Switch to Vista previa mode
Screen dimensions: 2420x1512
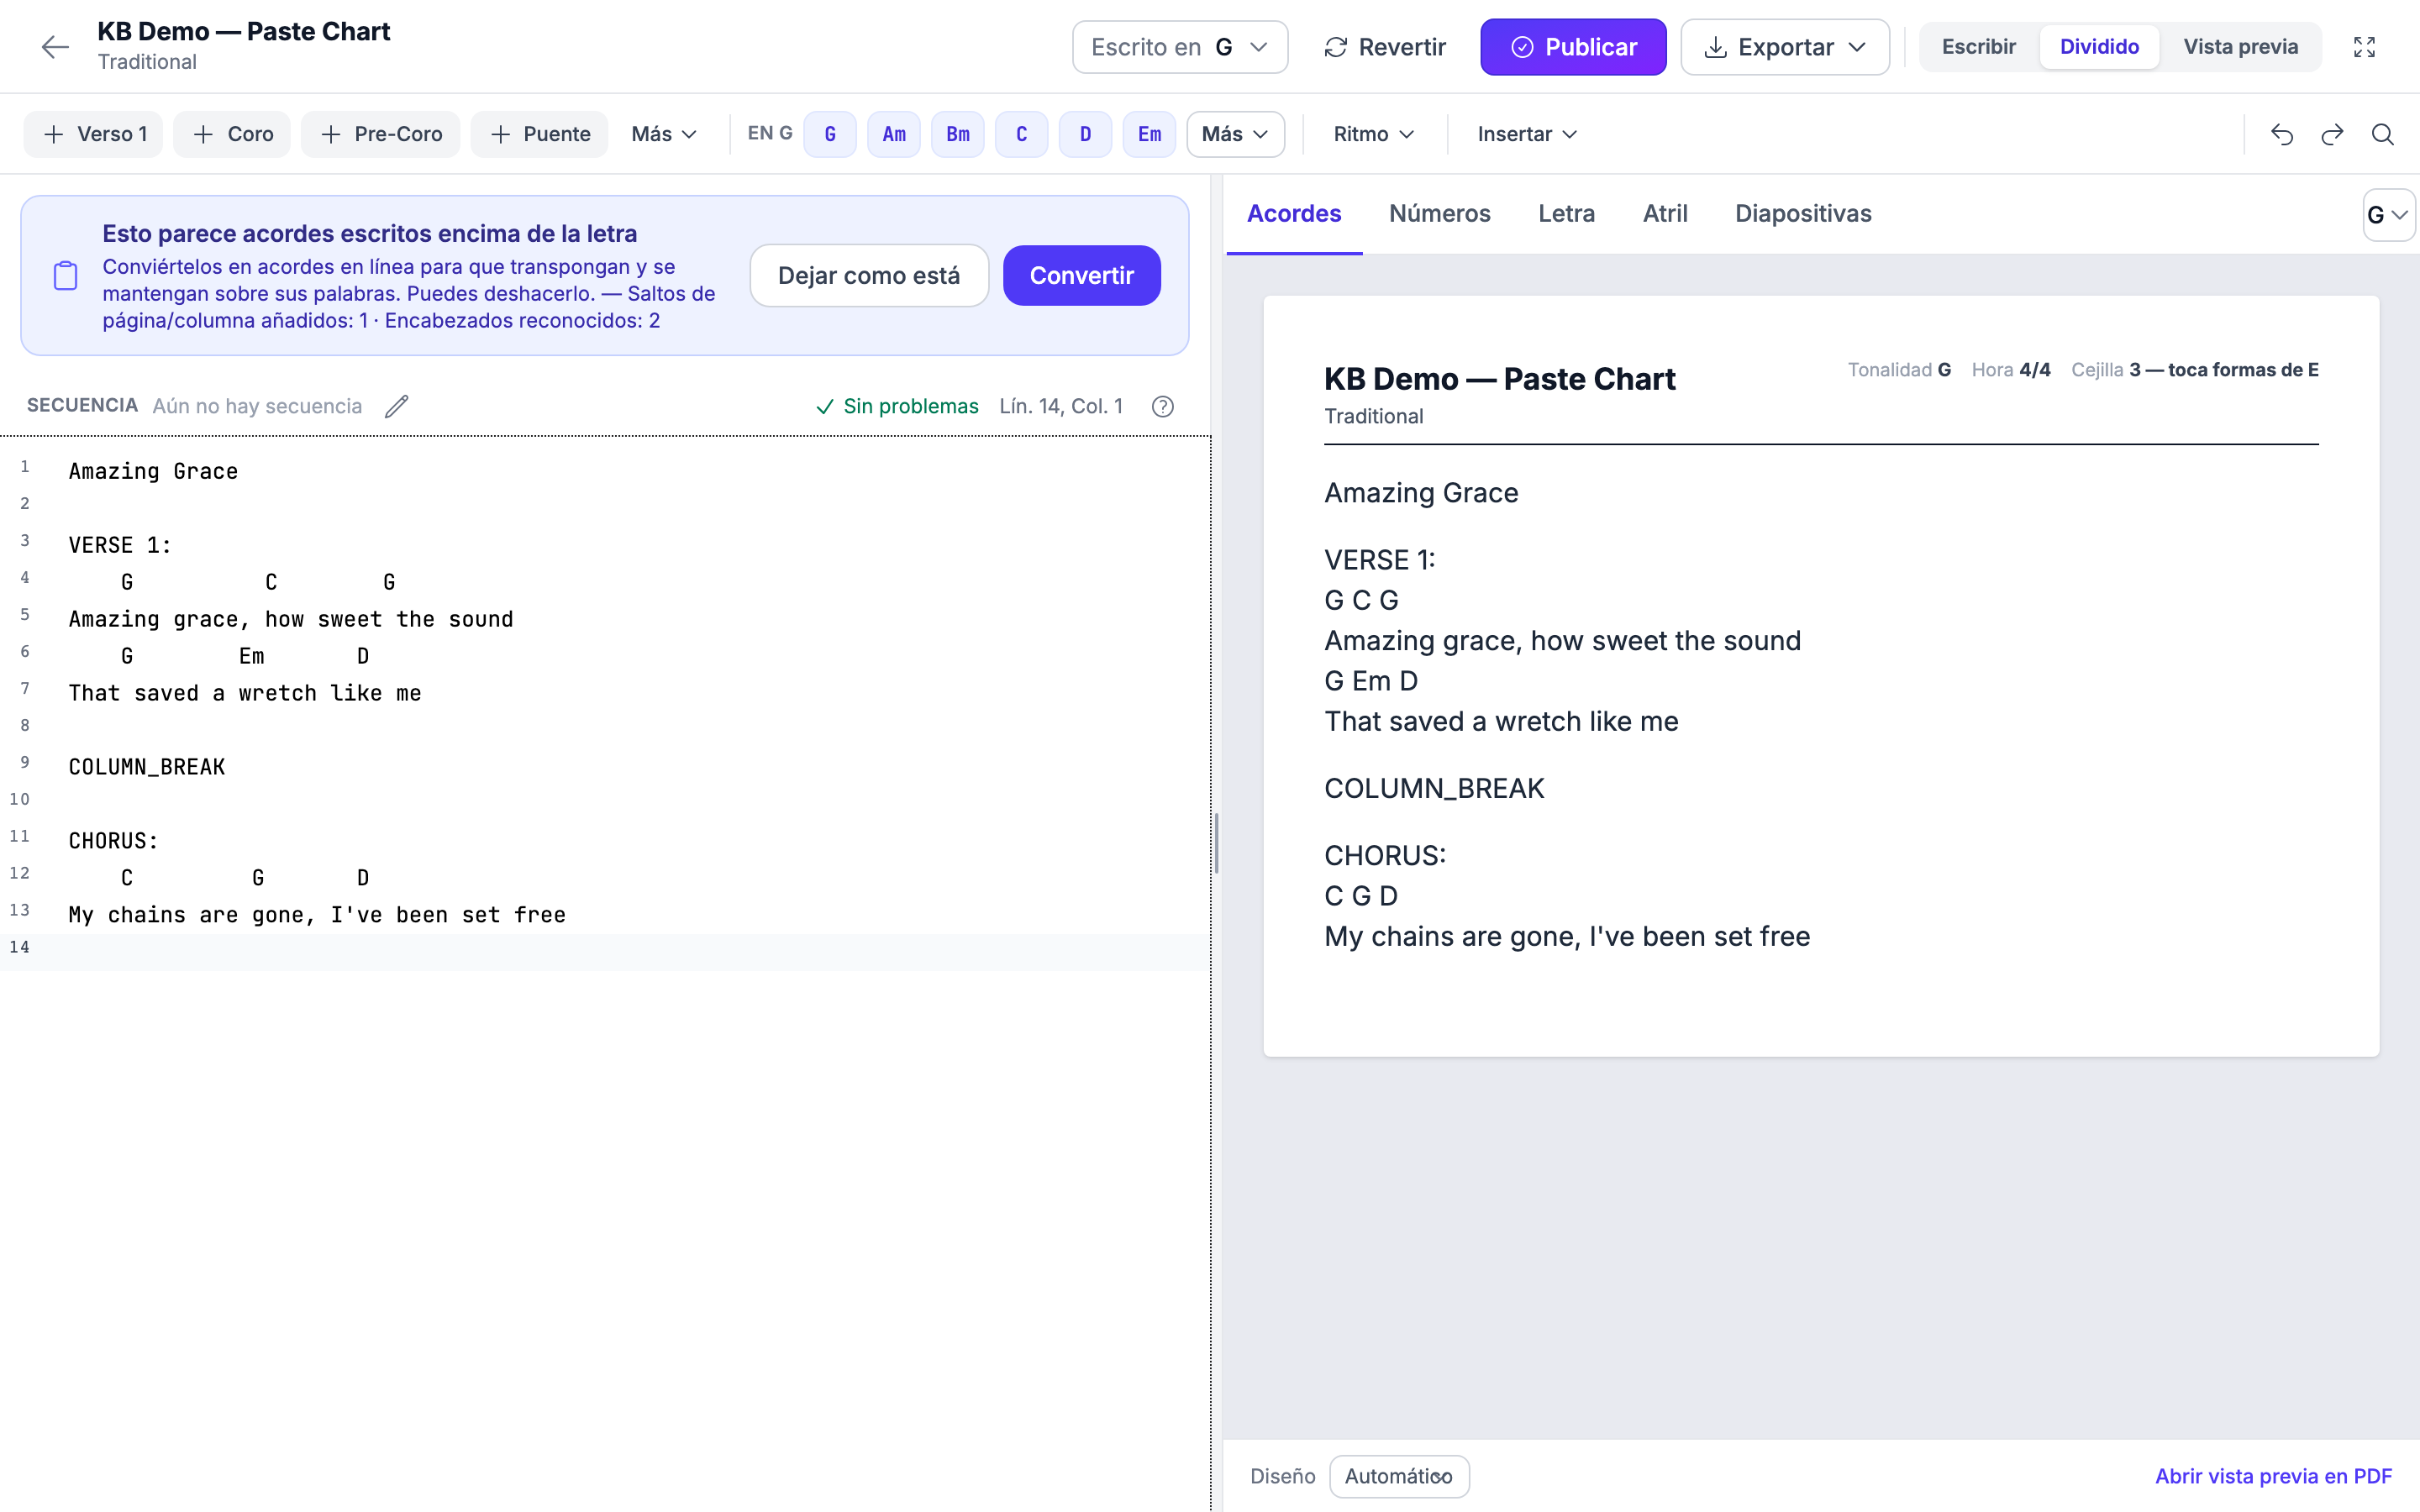[2240, 47]
